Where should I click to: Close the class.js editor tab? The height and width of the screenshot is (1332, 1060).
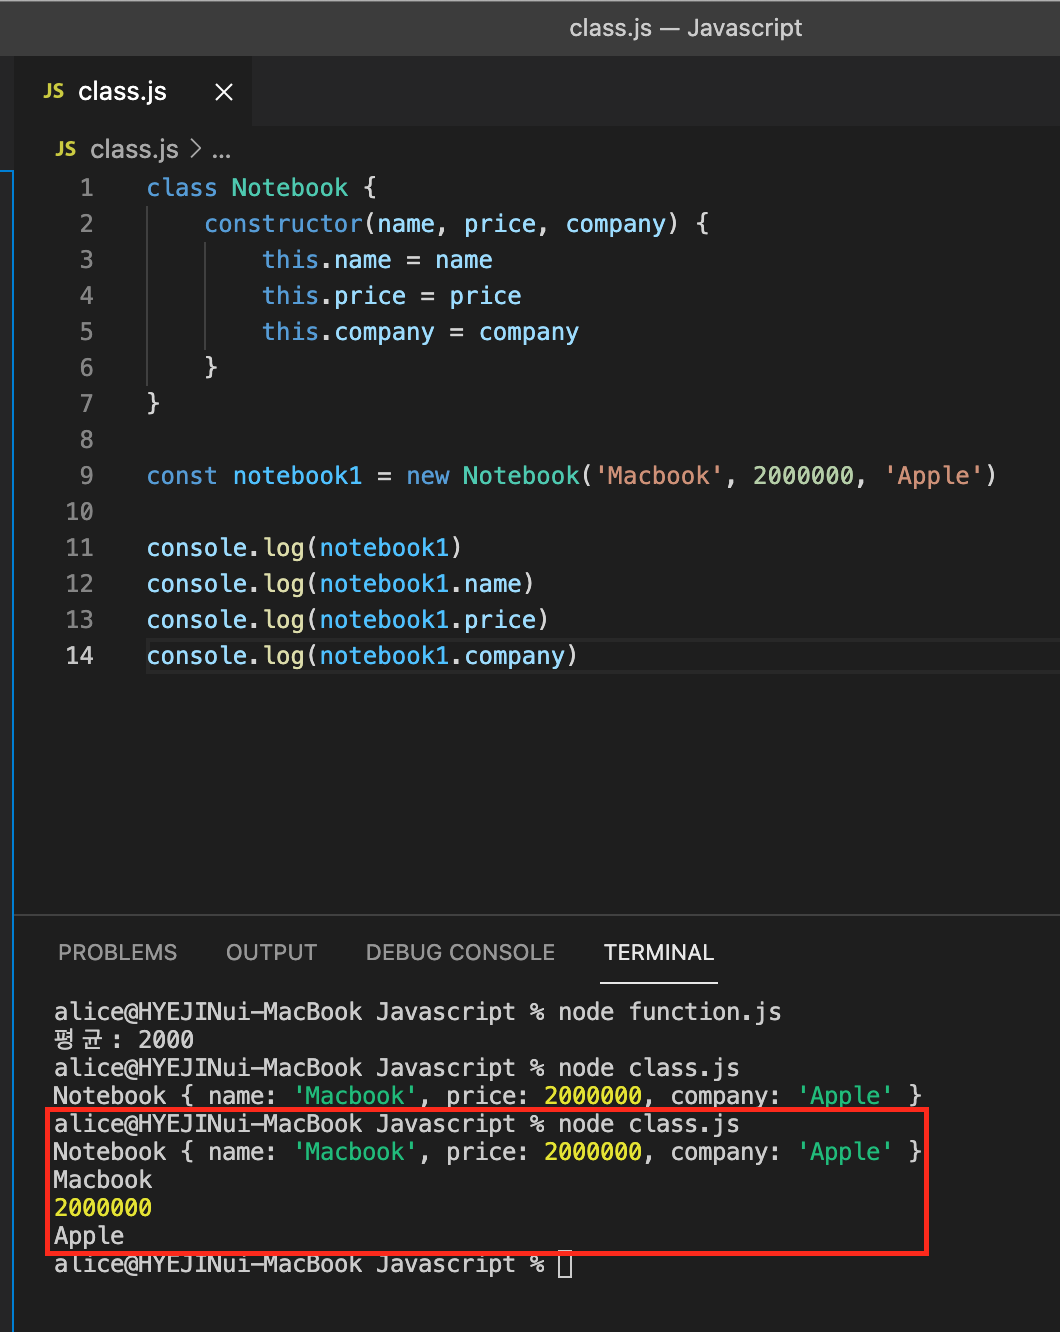click(224, 92)
